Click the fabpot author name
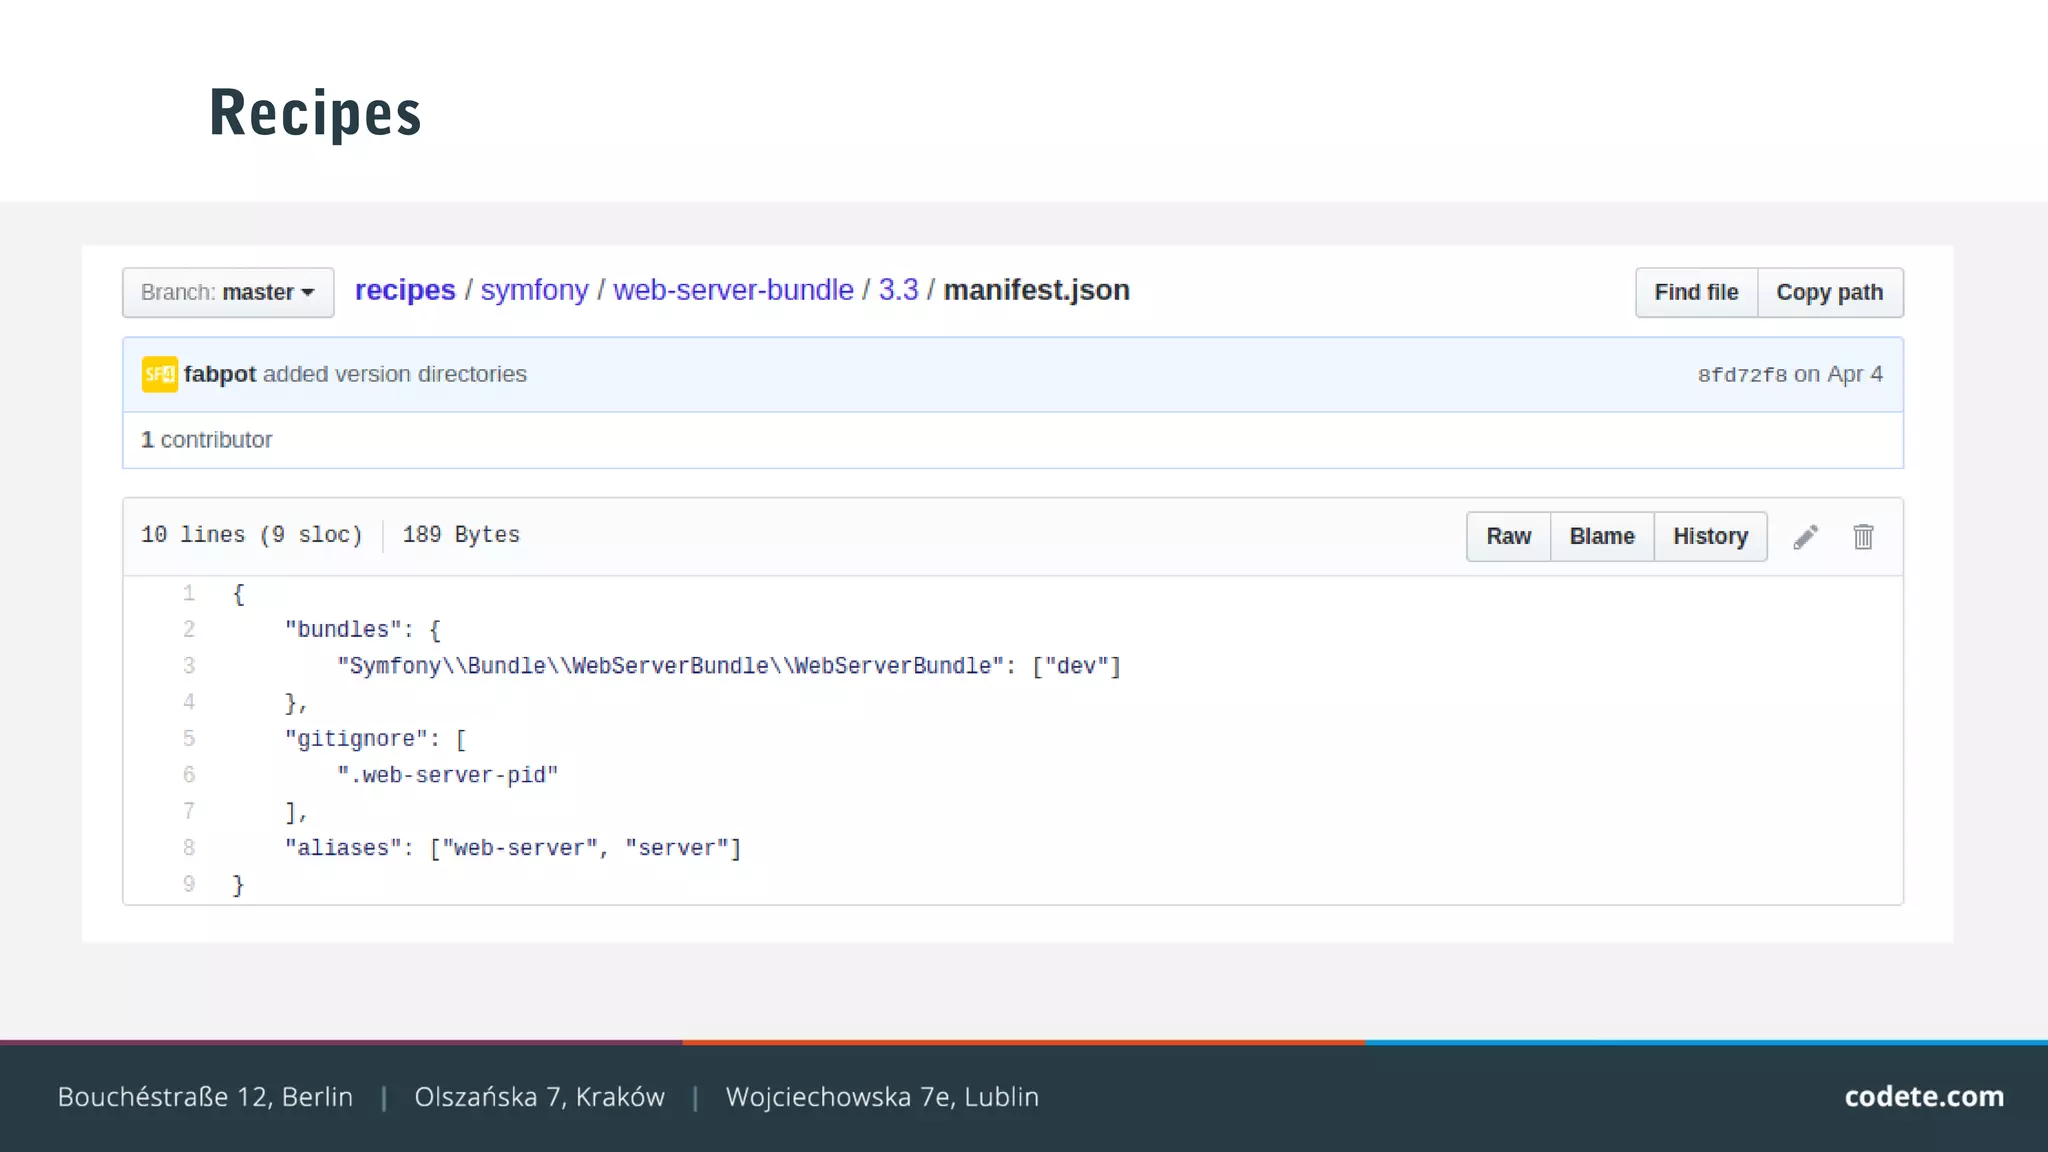The height and width of the screenshot is (1152, 2048). coord(220,374)
